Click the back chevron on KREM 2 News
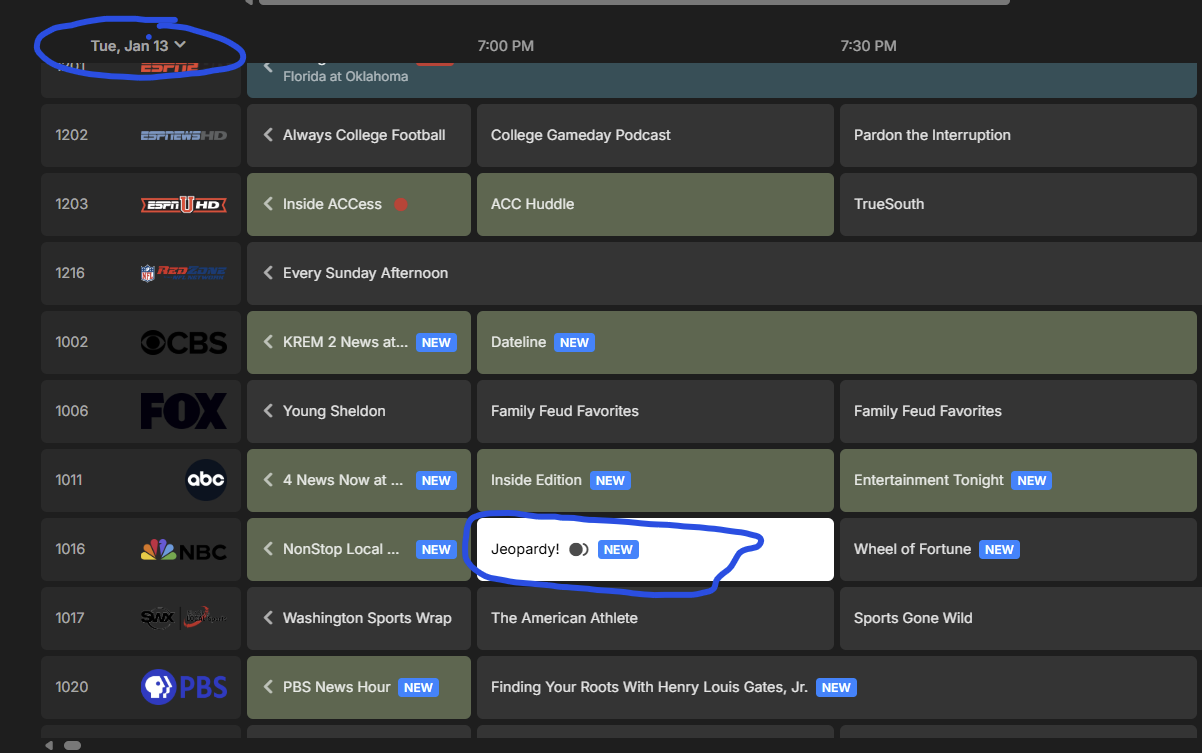Image resolution: width=1202 pixels, height=753 pixels. 268,342
